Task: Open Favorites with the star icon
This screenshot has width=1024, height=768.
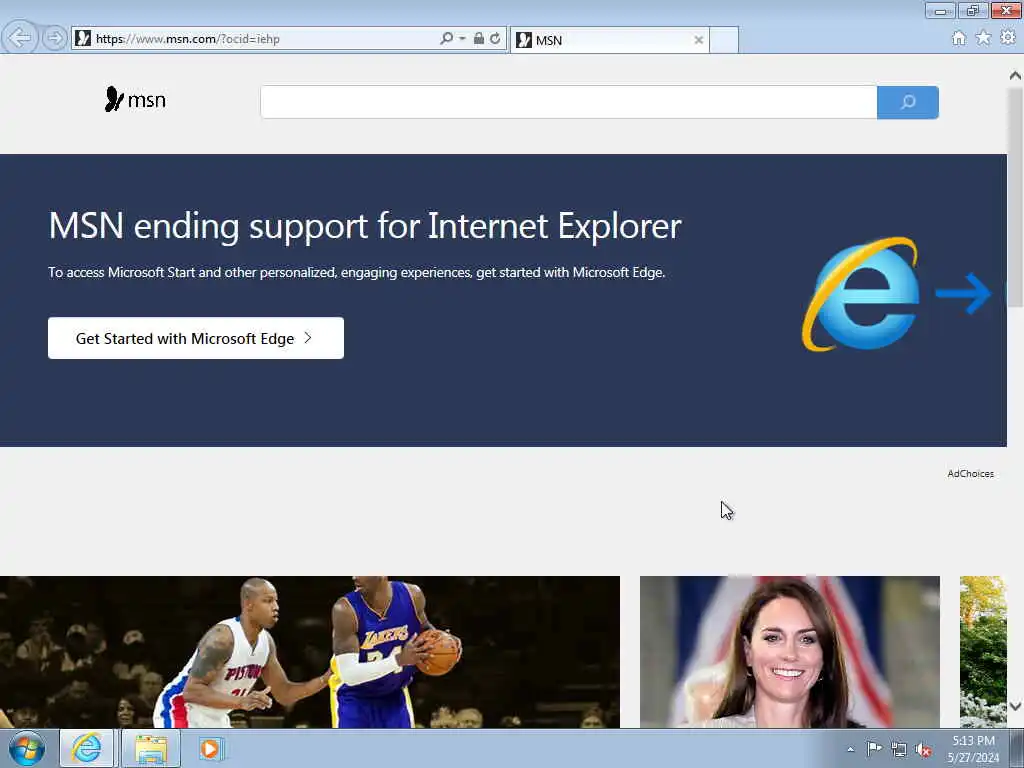Action: [983, 38]
